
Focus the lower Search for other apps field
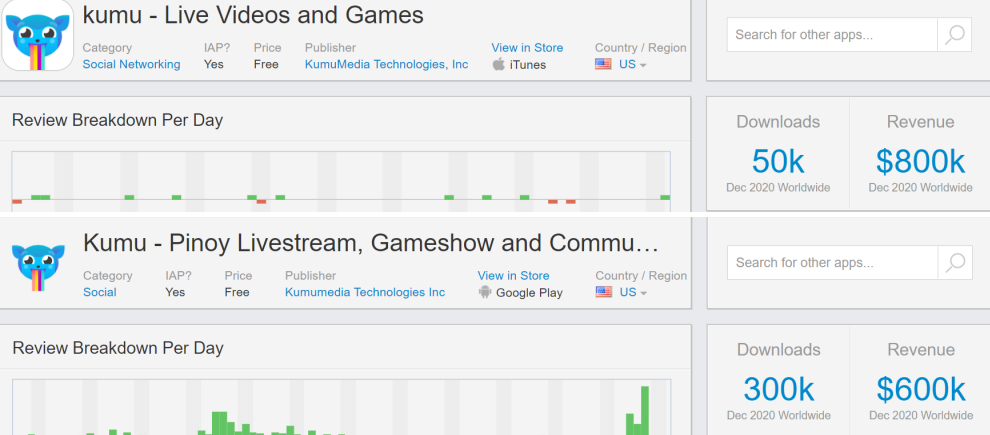point(832,263)
